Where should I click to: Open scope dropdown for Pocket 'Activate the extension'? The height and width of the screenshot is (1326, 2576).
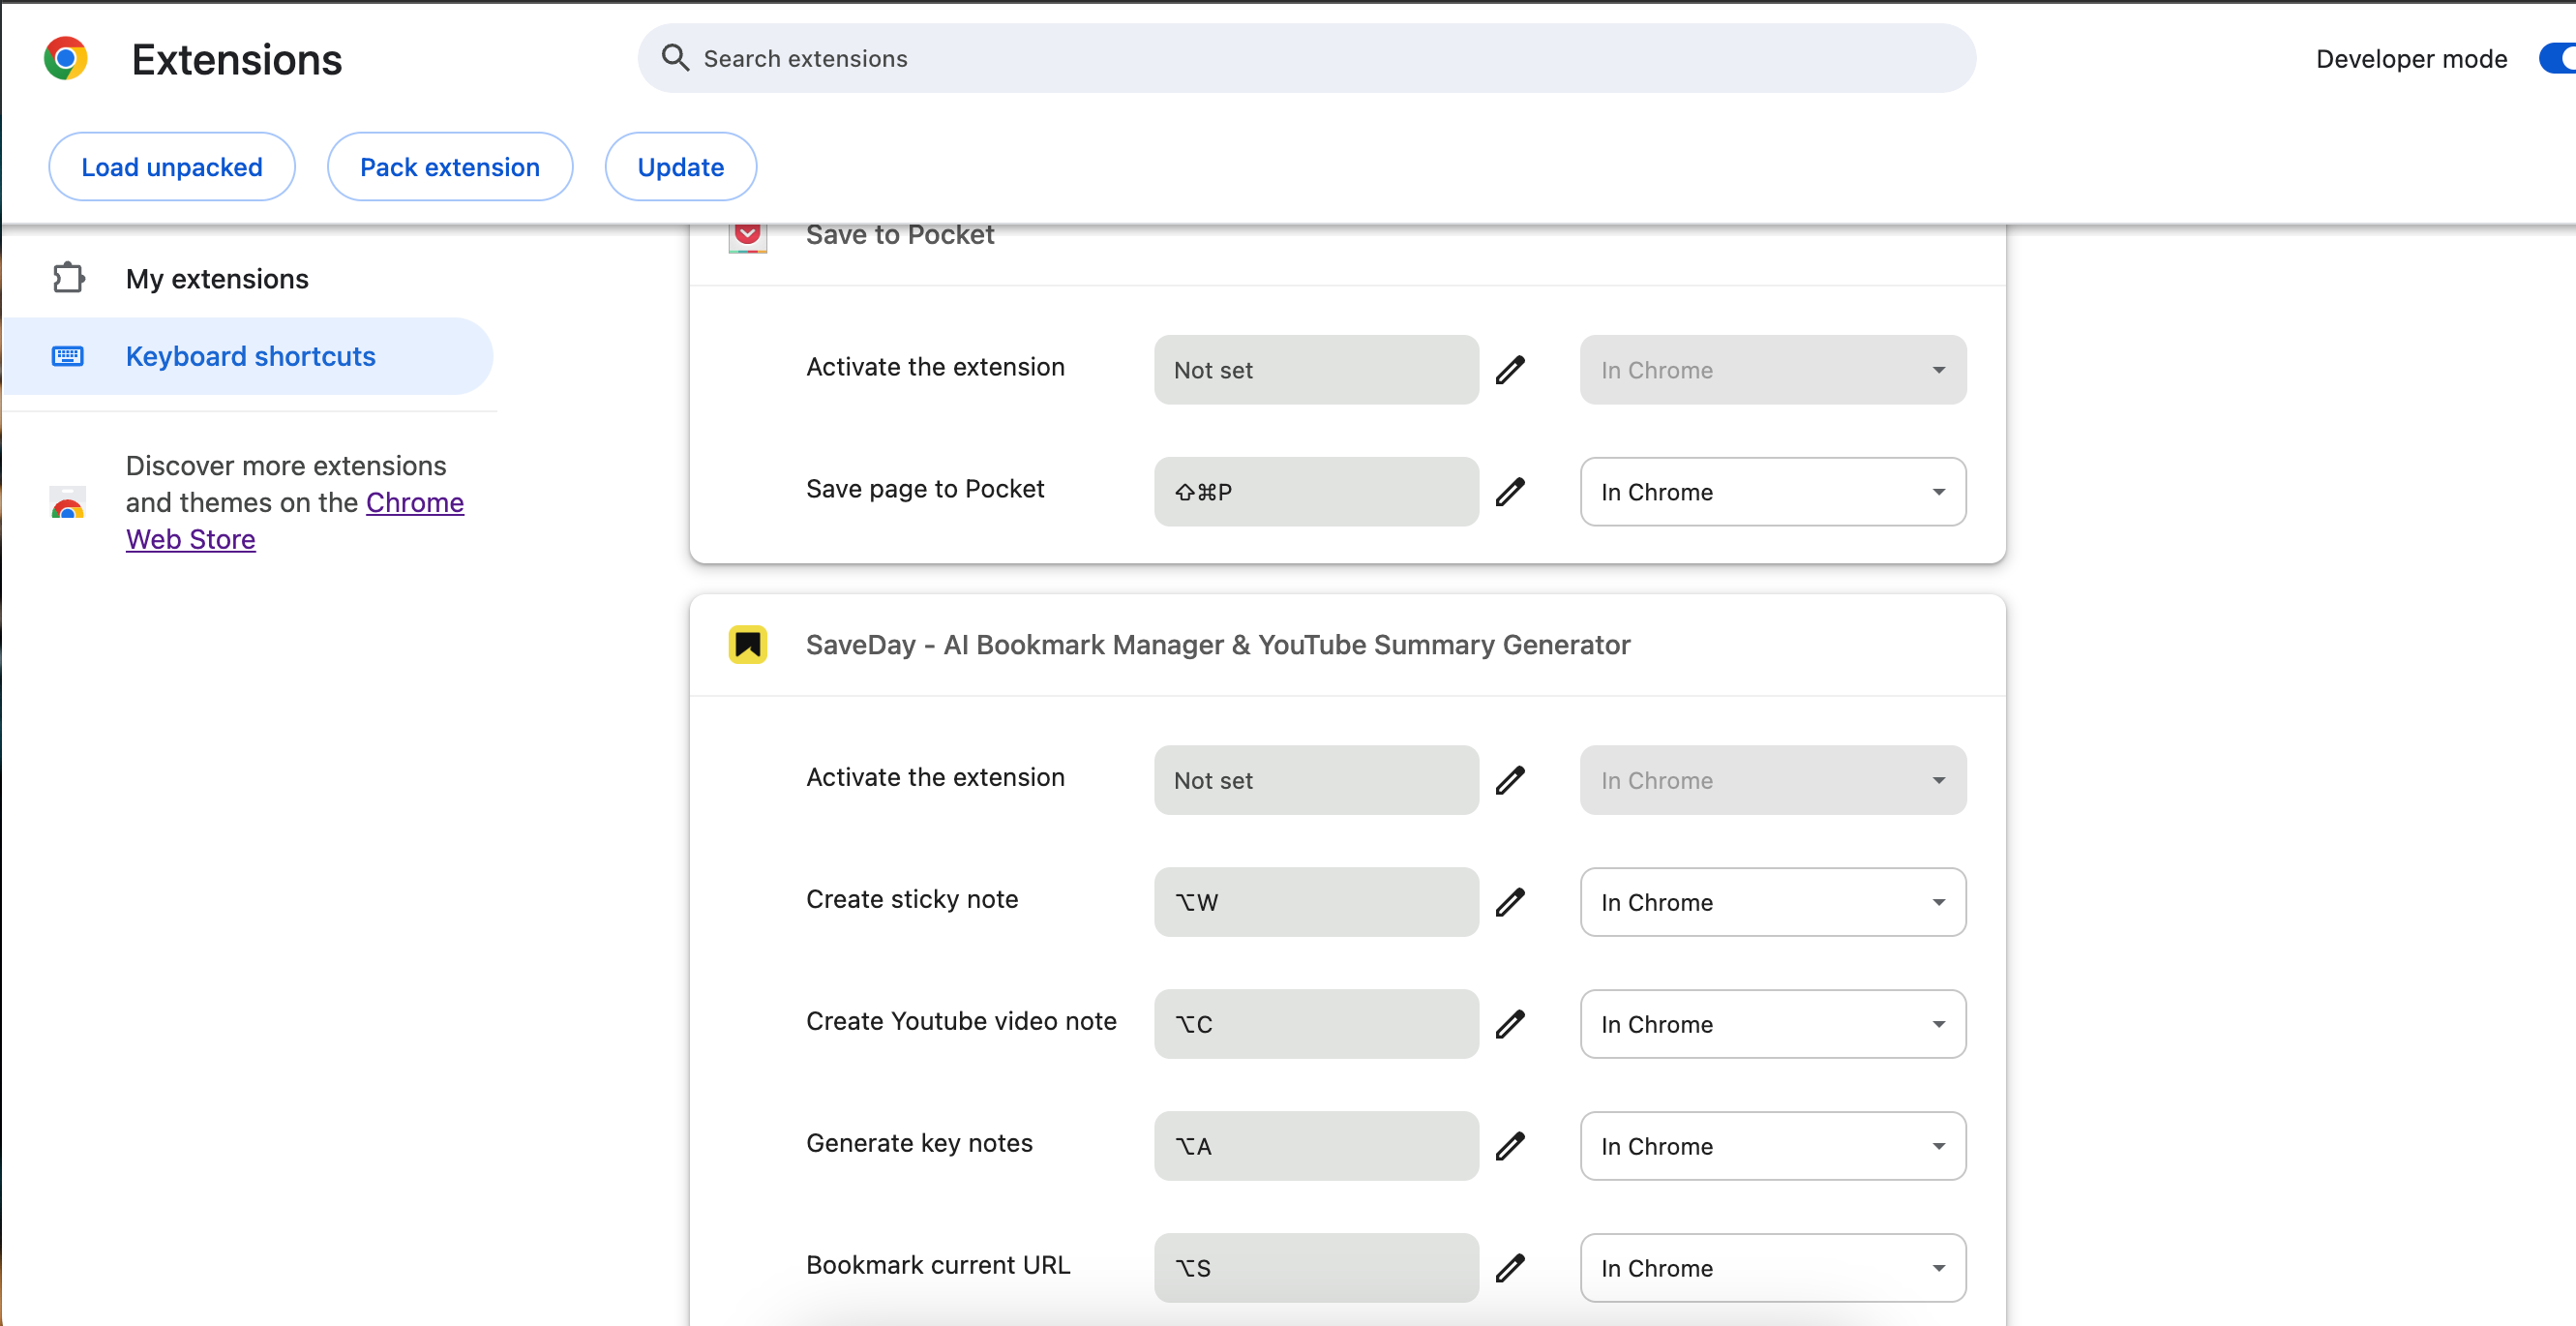[1773, 370]
